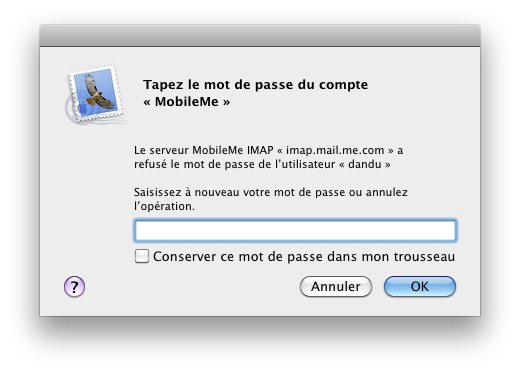Image resolution: width=520 pixels, height=371 pixels.
Task: Click the 'Le serveur MobileMe IMAP' message
Action: pyautogui.click(x=204, y=150)
